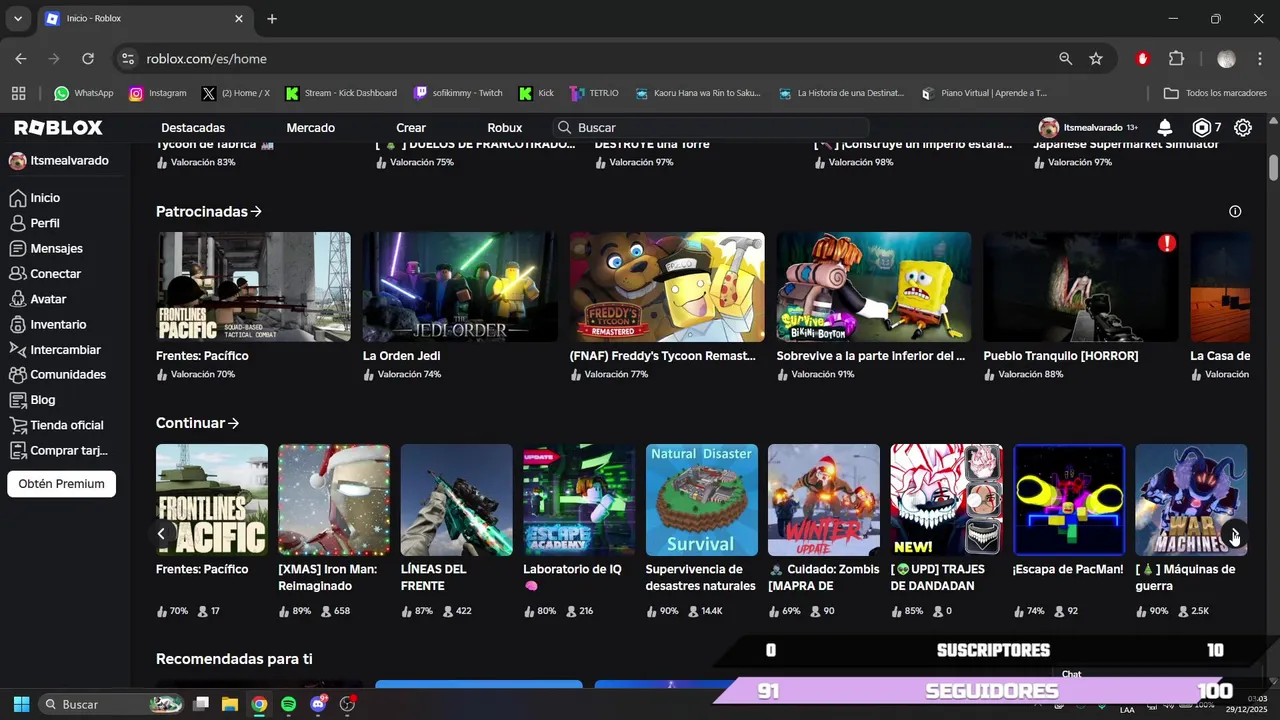Open the tab search dropdown in Chrome
This screenshot has height=720, width=1280.
coord(17,19)
